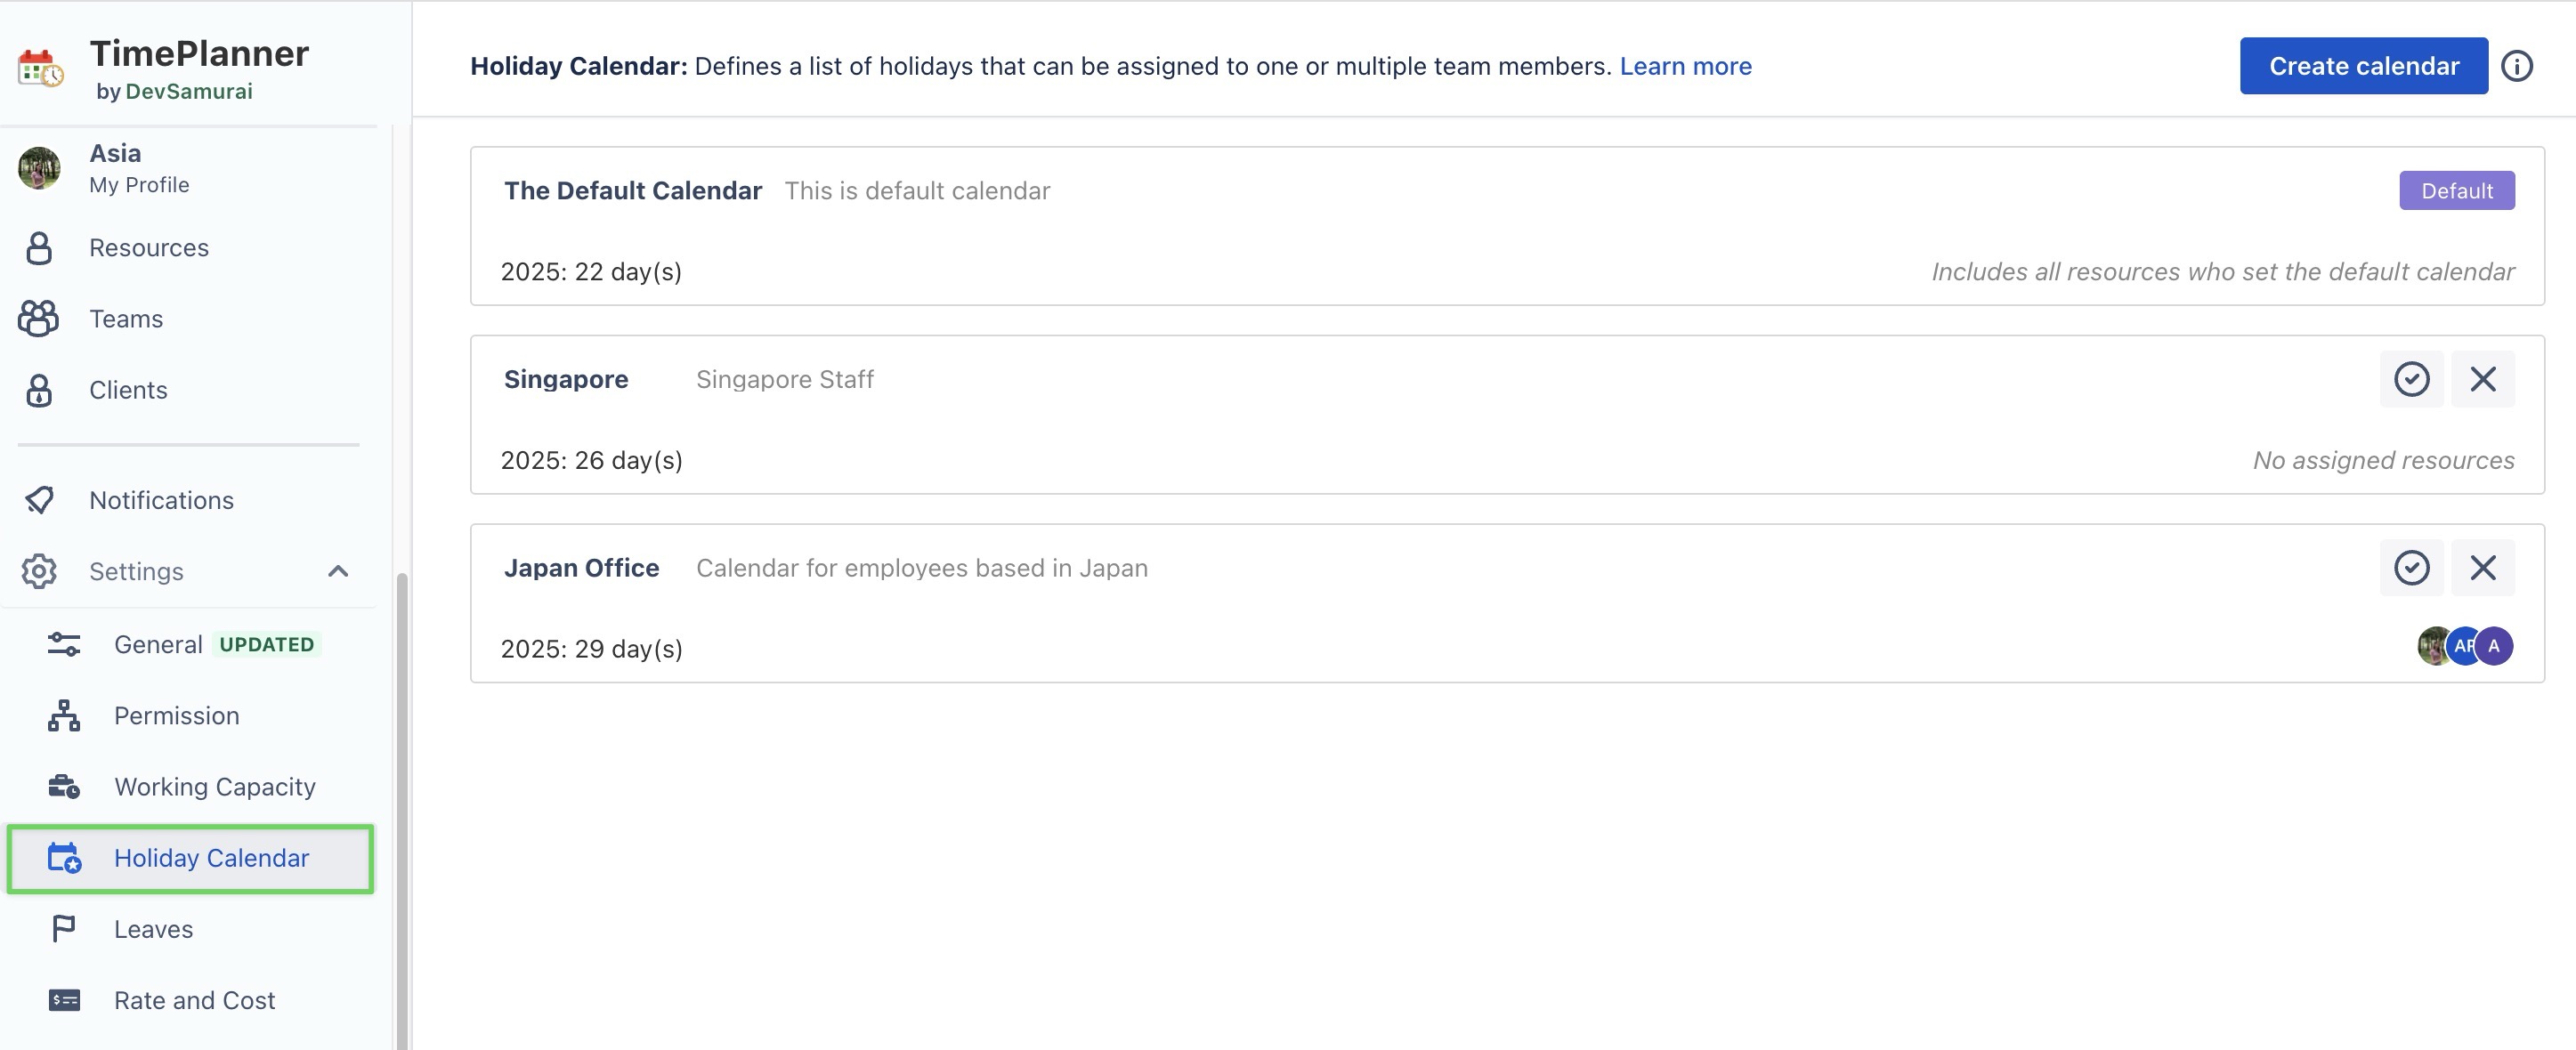Select the Permission settings item

[176, 715]
